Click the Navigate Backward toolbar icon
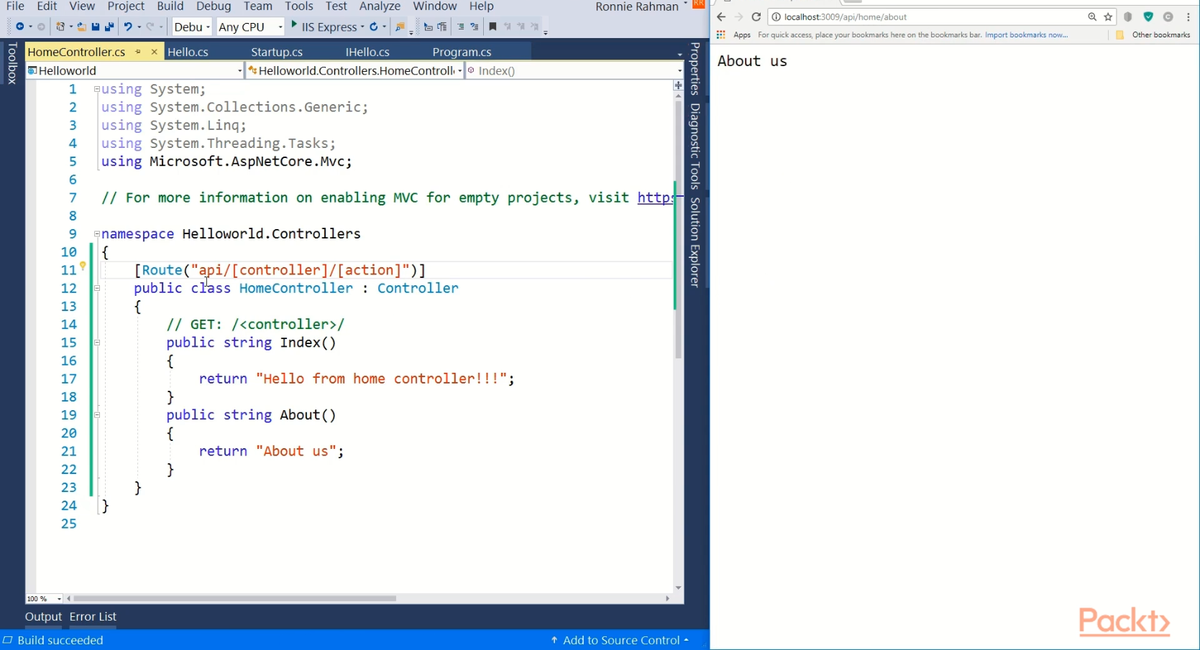The width and height of the screenshot is (1200, 650). (x=19, y=27)
